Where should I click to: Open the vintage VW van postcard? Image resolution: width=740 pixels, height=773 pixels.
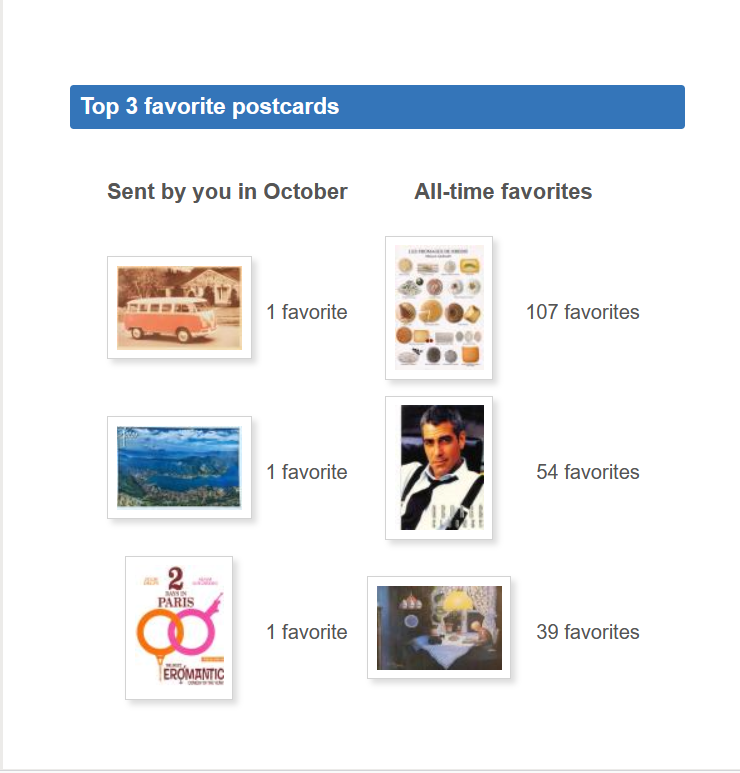point(179,307)
